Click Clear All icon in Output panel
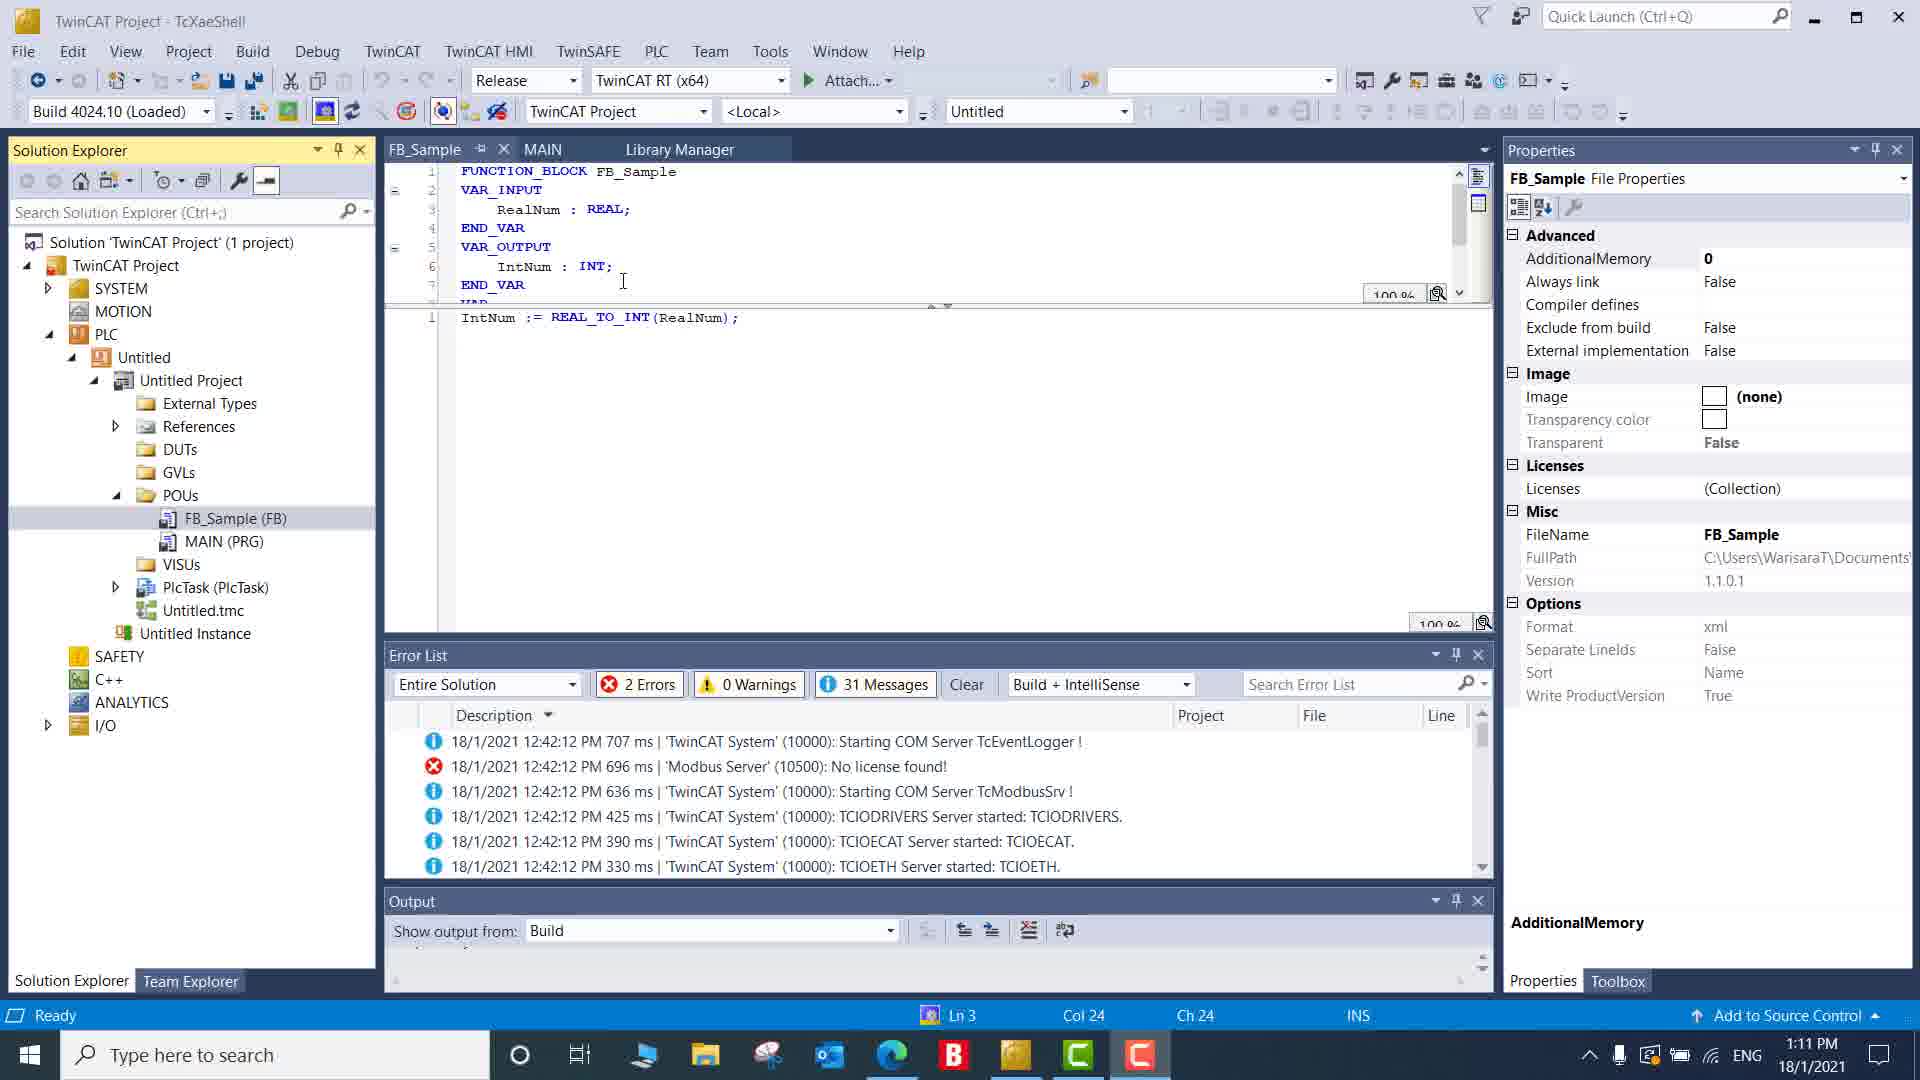The height and width of the screenshot is (1080, 1920). click(x=1028, y=931)
